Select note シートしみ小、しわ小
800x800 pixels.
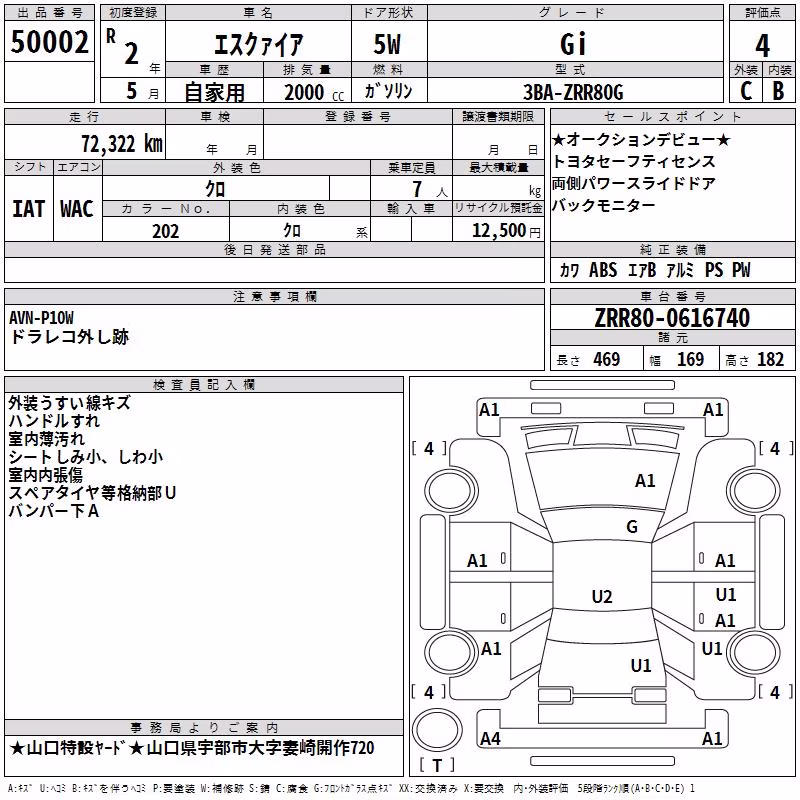pyautogui.click(x=86, y=457)
